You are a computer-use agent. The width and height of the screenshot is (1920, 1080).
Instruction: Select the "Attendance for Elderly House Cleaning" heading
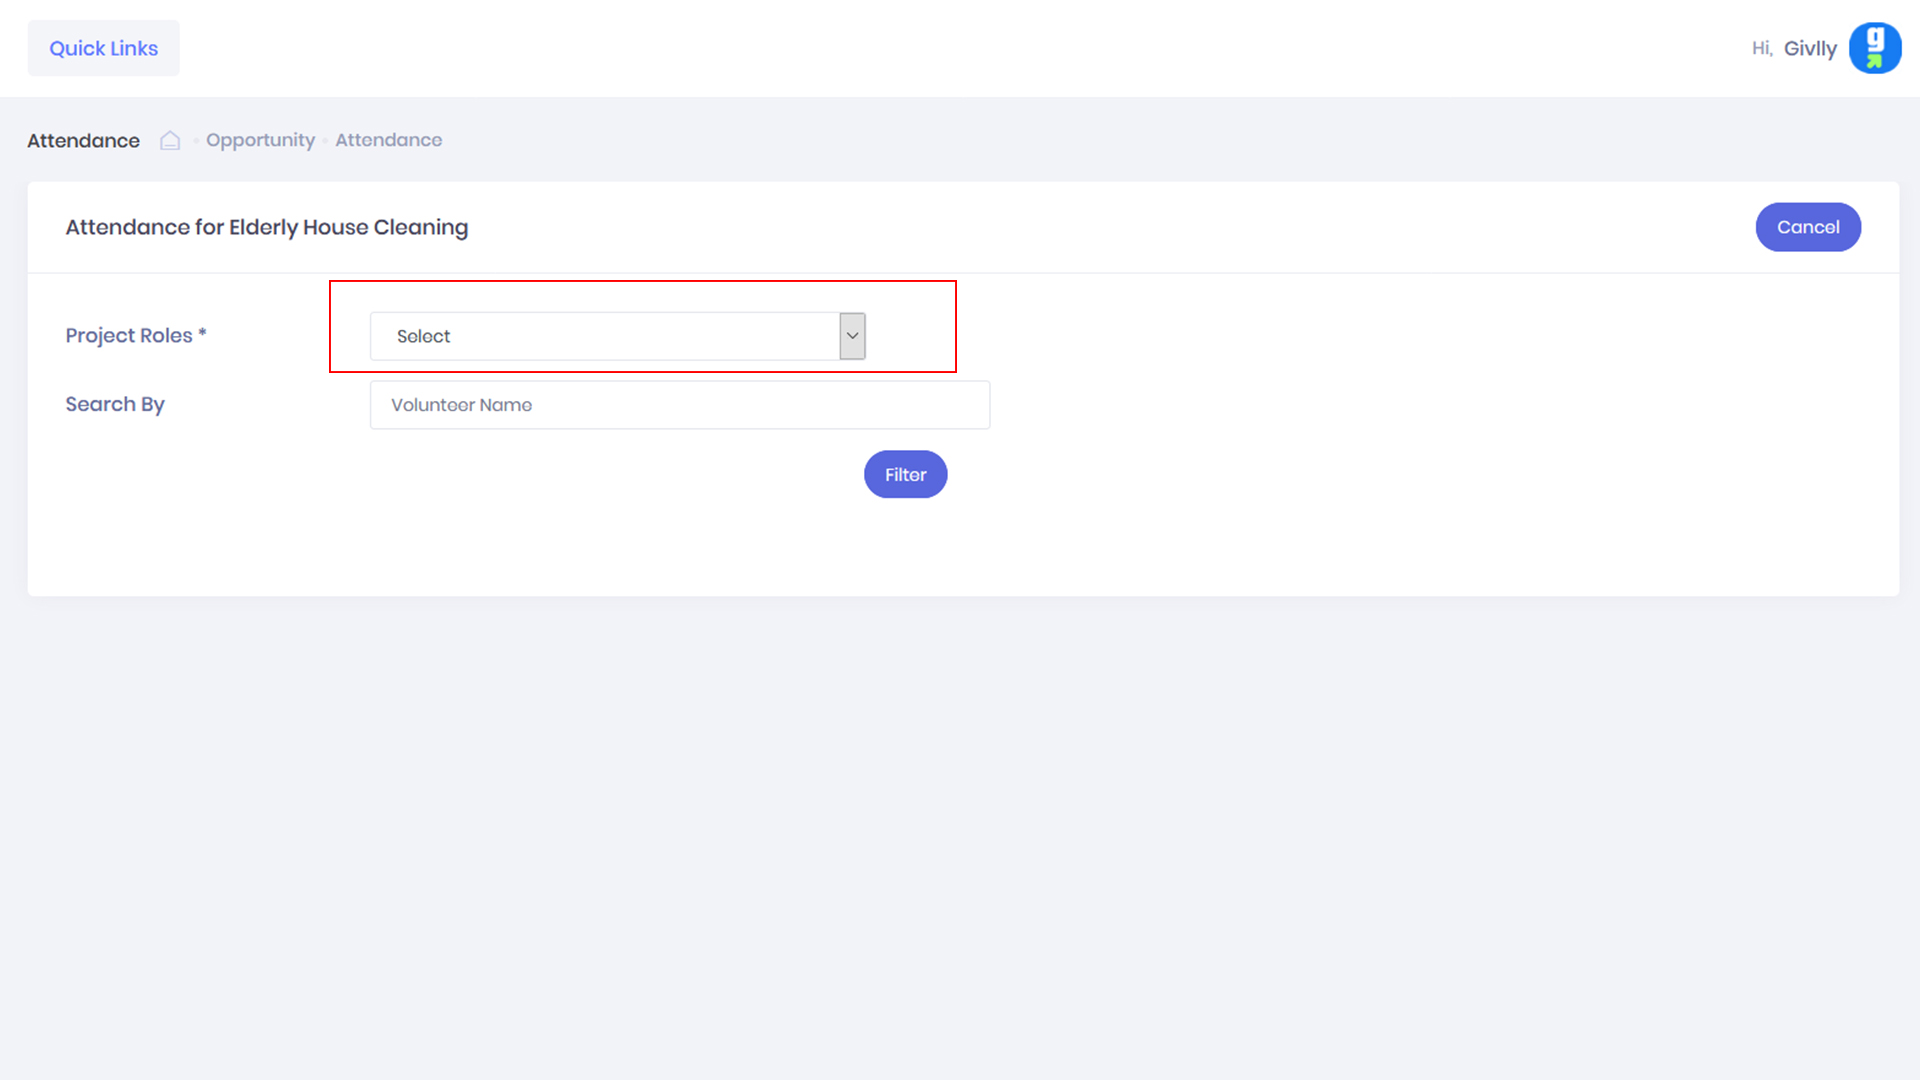click(266, 228)
